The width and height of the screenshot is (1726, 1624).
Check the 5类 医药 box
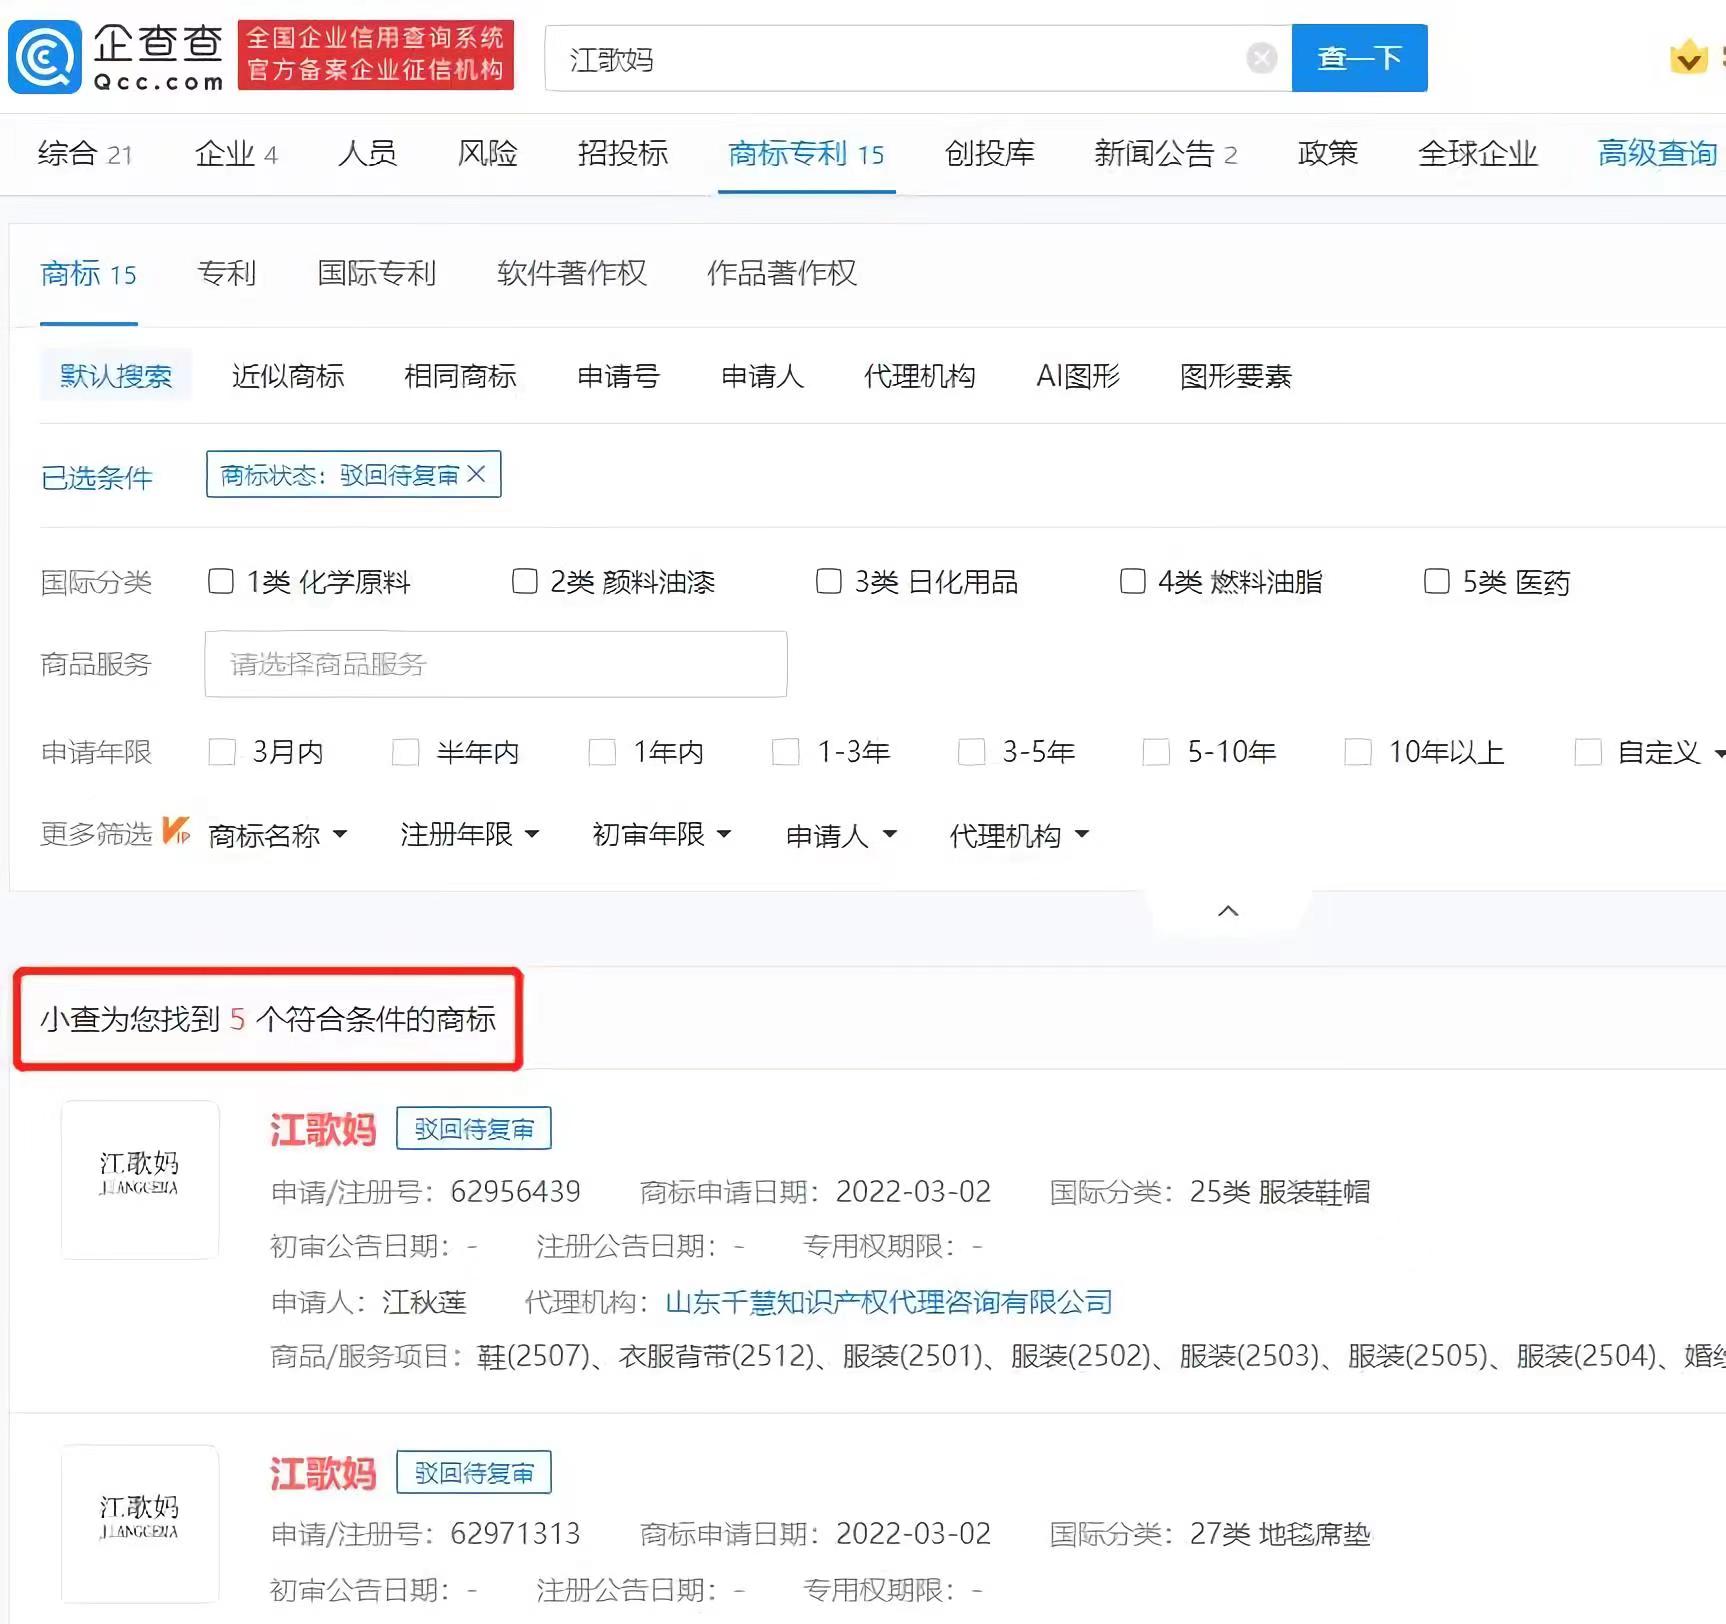1437,581
